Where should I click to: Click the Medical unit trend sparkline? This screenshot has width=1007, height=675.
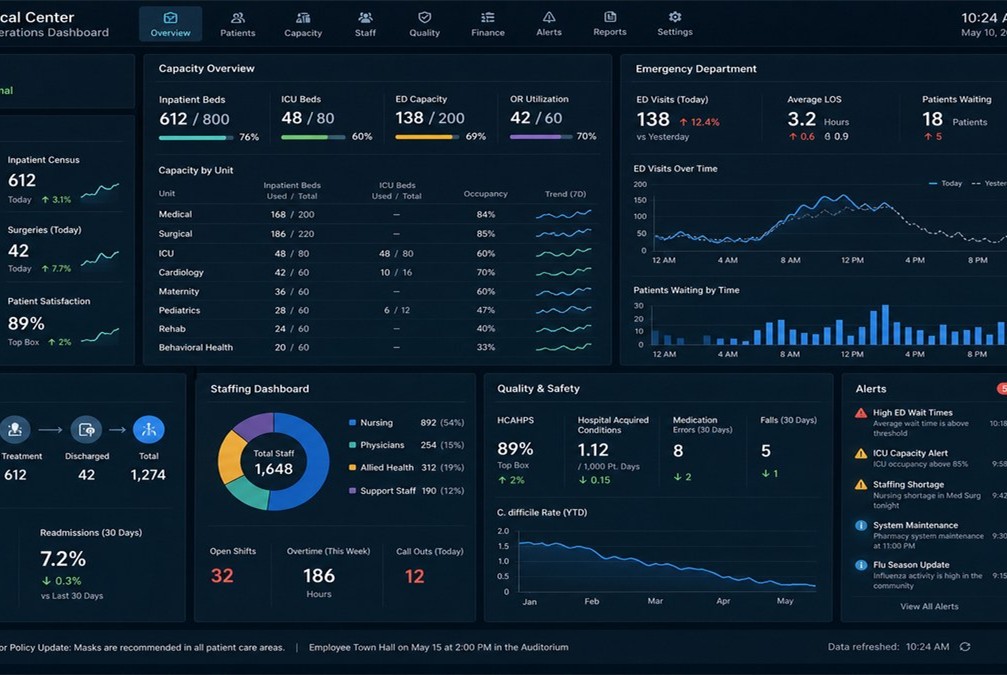click(564, 215)
